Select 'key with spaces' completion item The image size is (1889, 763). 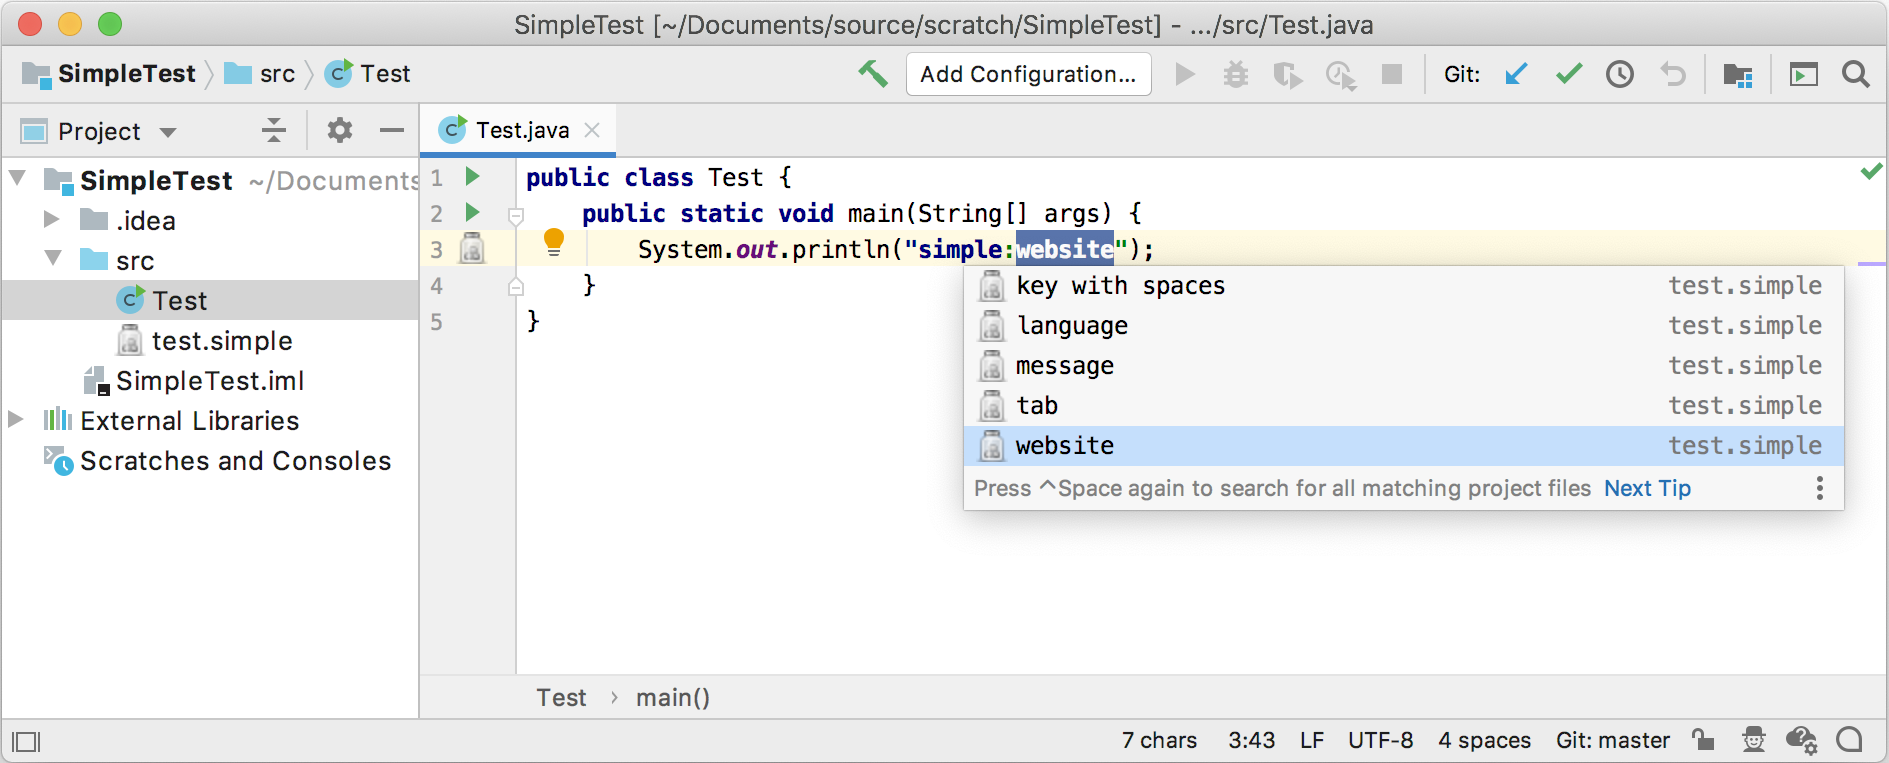coord(1404,286)
